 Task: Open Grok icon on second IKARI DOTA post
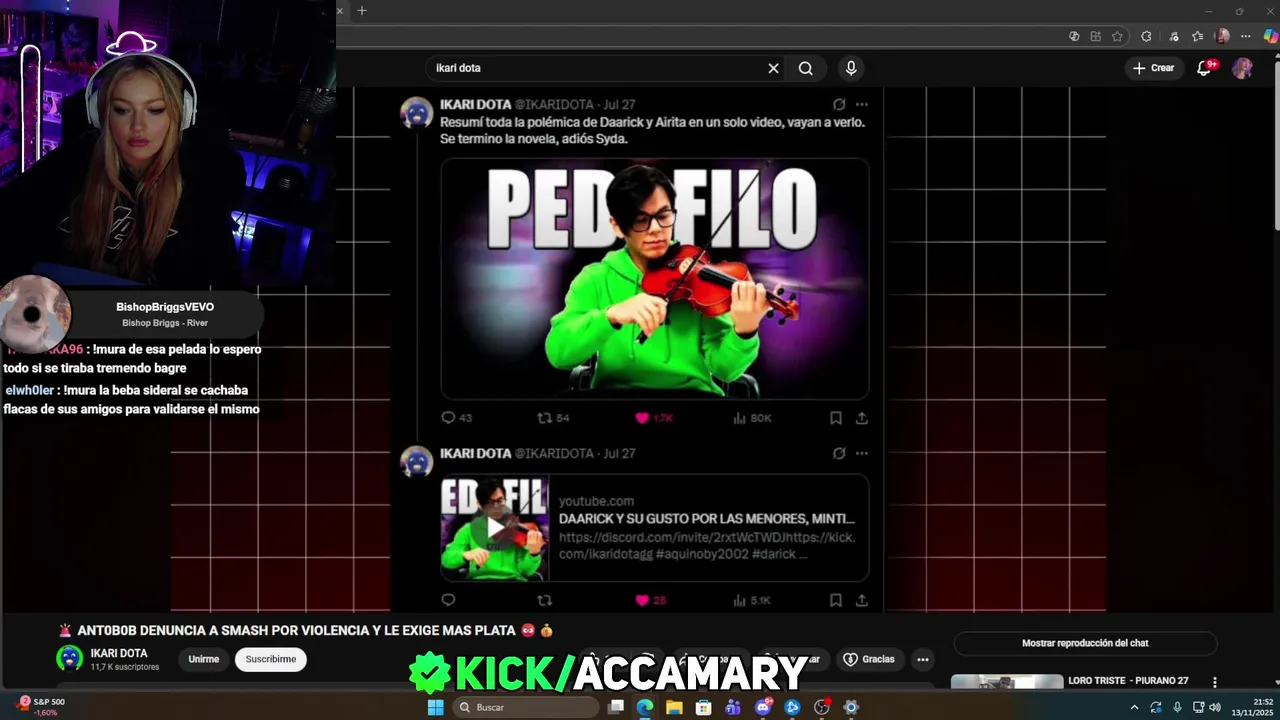839,453
